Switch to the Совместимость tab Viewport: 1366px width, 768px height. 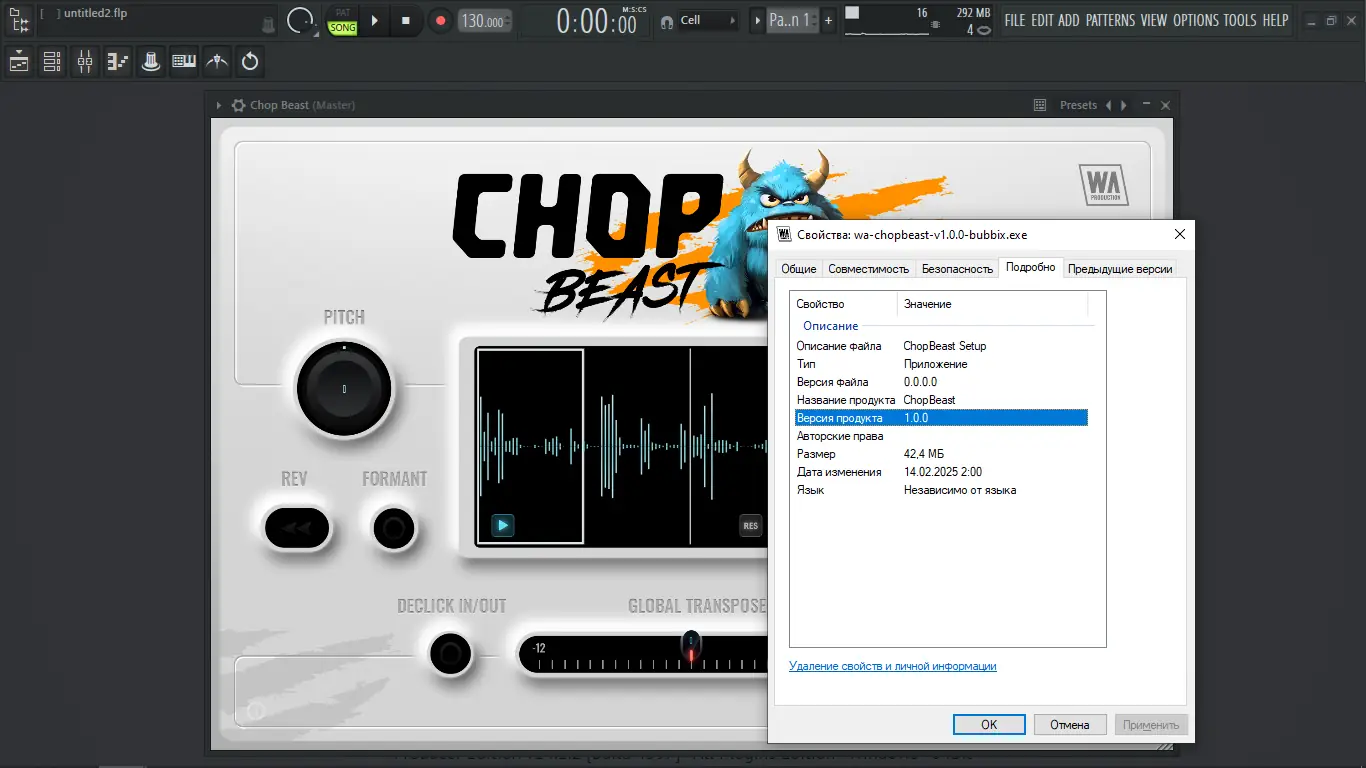tap(869, 269)
